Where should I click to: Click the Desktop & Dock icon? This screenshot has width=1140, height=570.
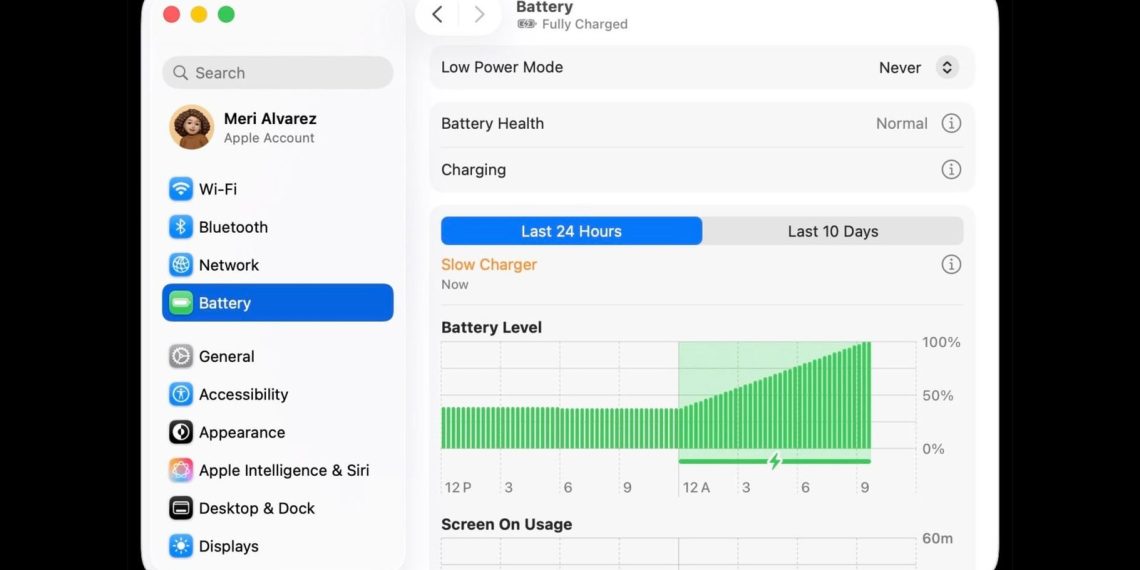(181, 508)
